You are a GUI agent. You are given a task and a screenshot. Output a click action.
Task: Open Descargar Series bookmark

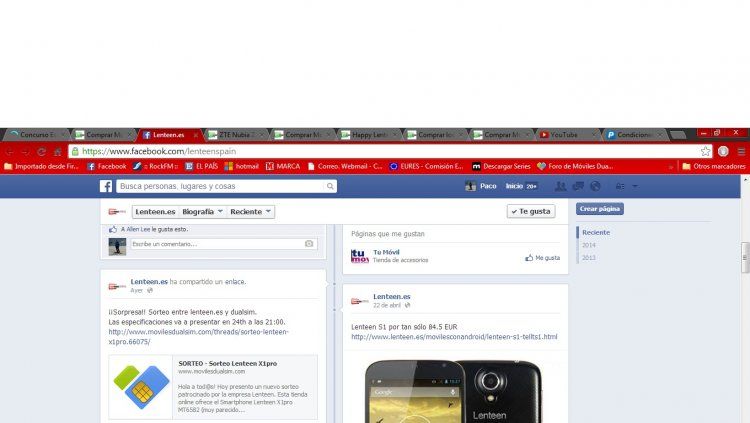(501, 167)
